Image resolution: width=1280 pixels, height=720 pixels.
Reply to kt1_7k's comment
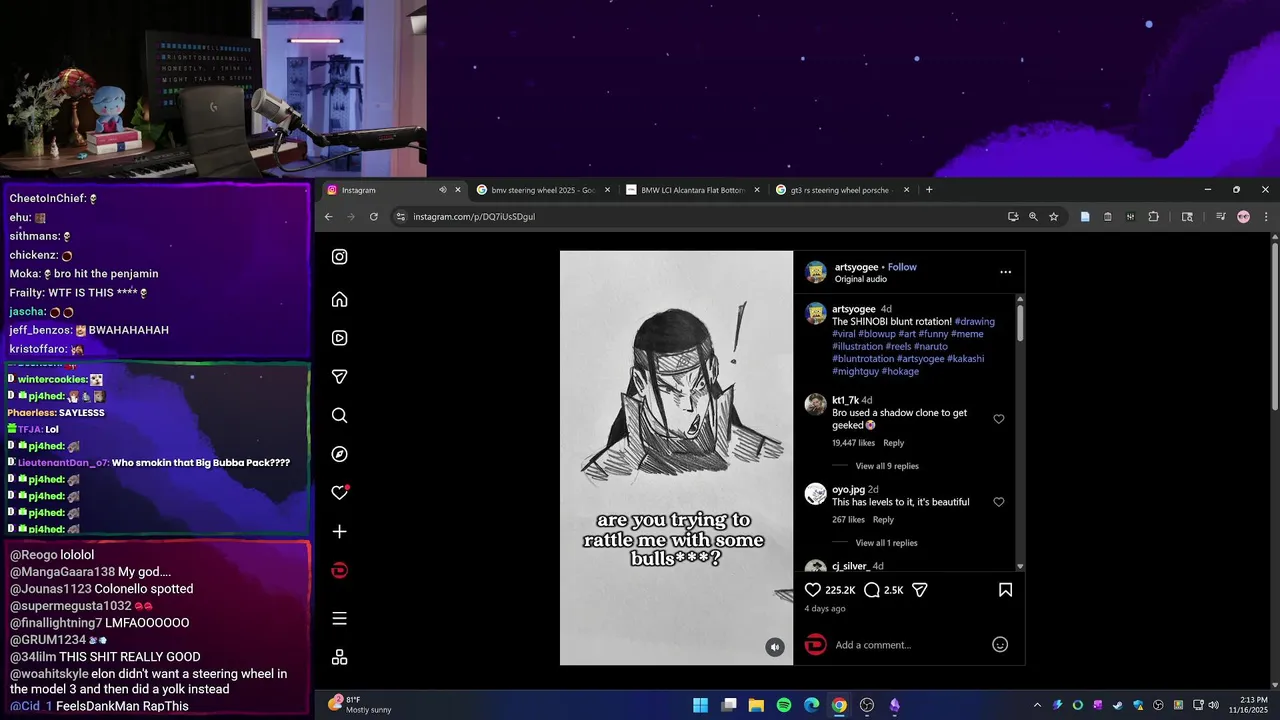[894, 443]
